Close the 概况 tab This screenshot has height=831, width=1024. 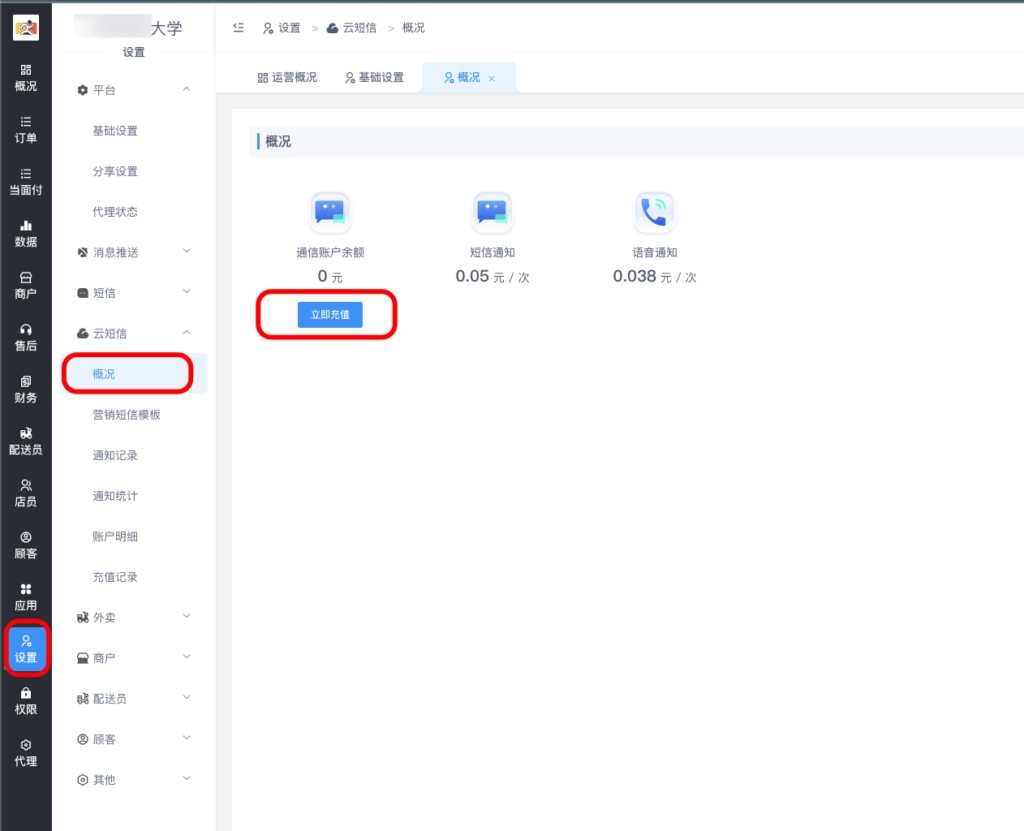pos(491,76)
